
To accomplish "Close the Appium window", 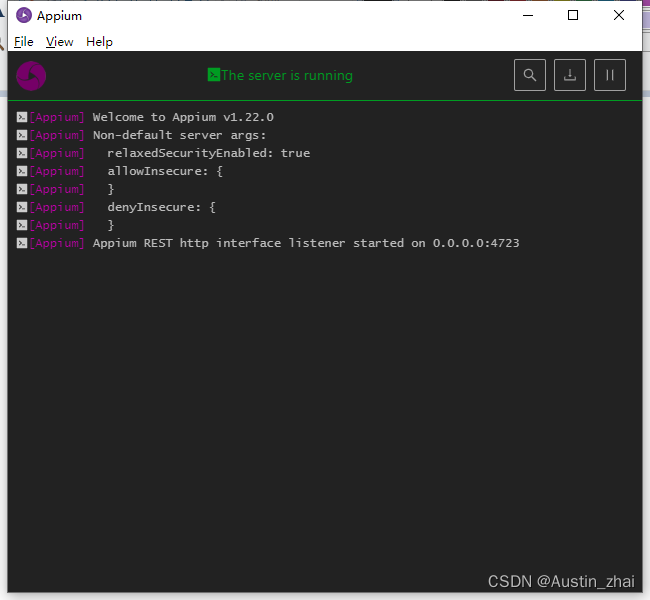I will pyautogui.click(x=618, y=15).
